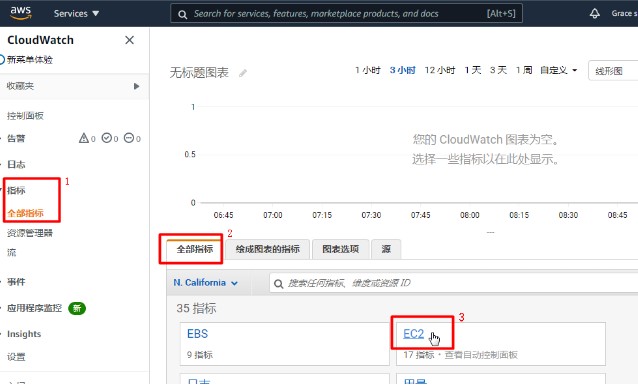Expand the Services menu
This screenshot has height=387, width=638.
point(76,13)
